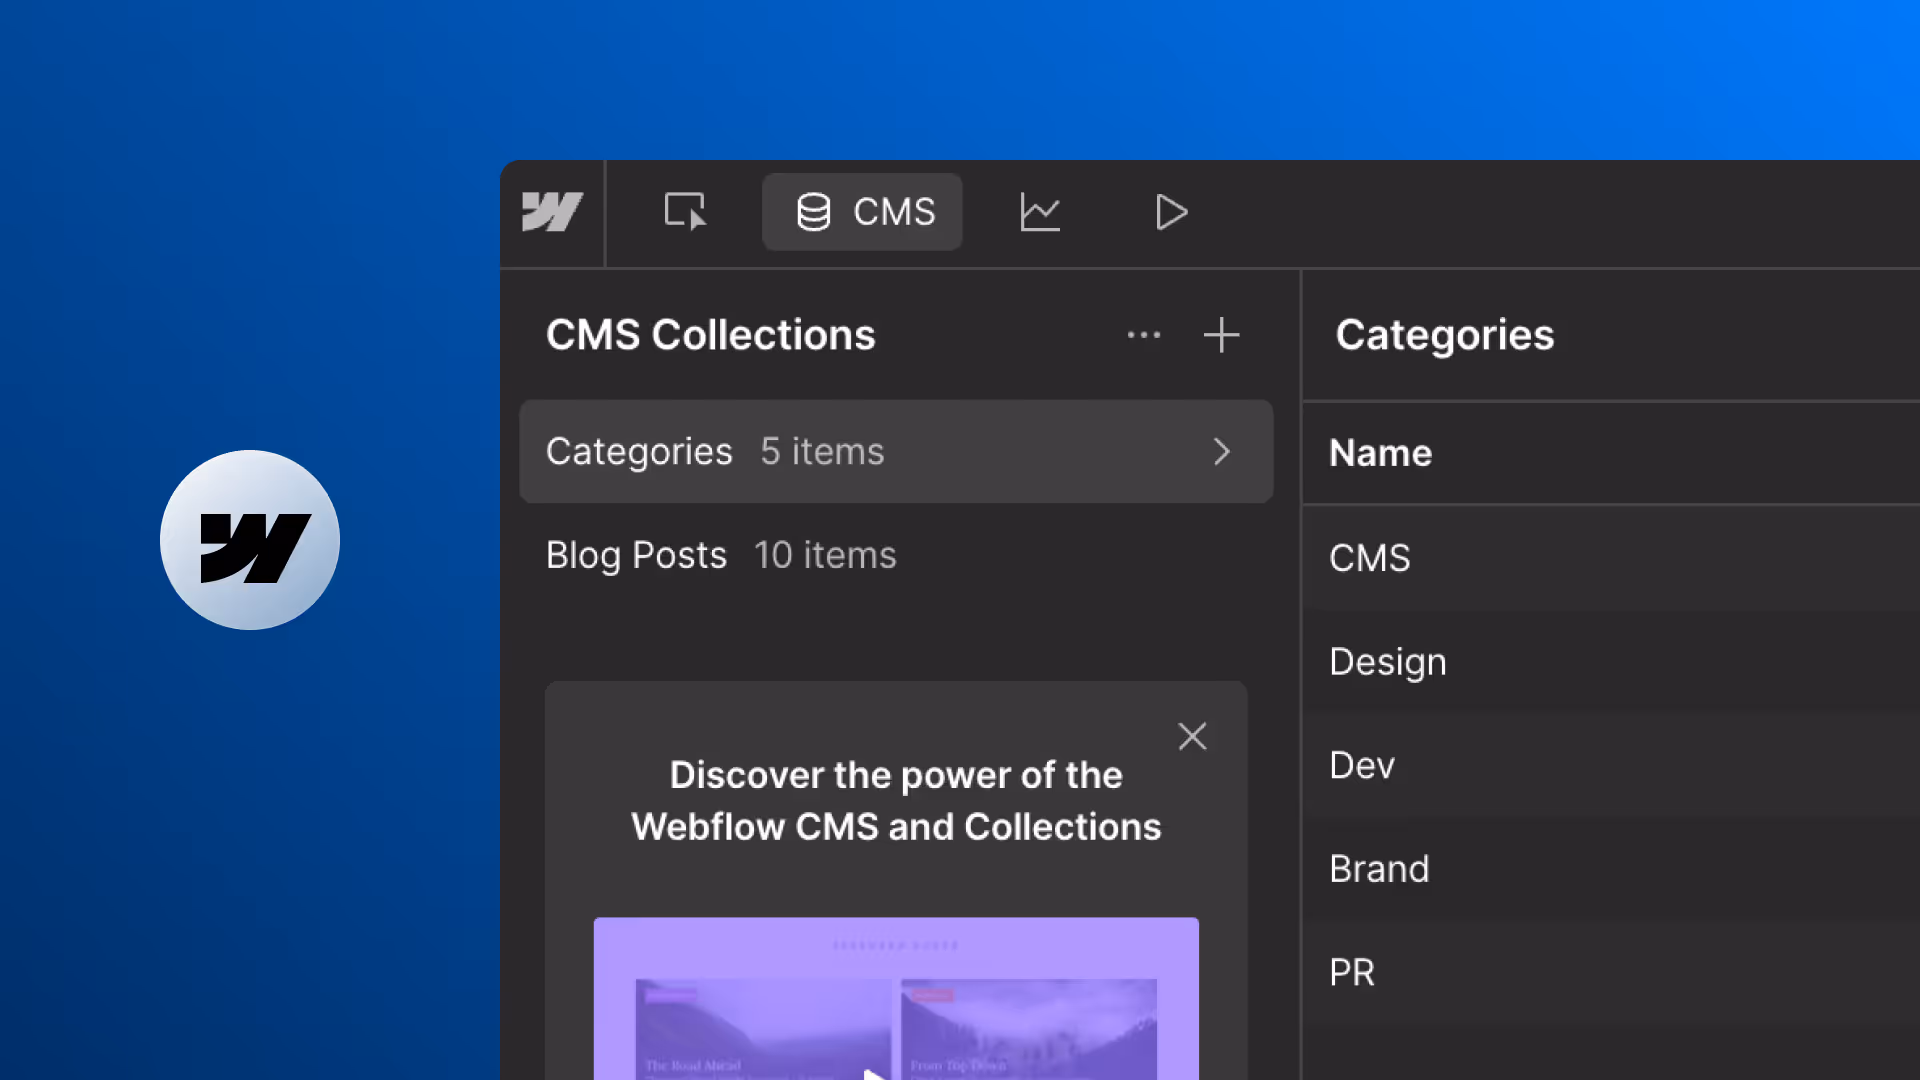Open the PR category item

(1352, 973)
